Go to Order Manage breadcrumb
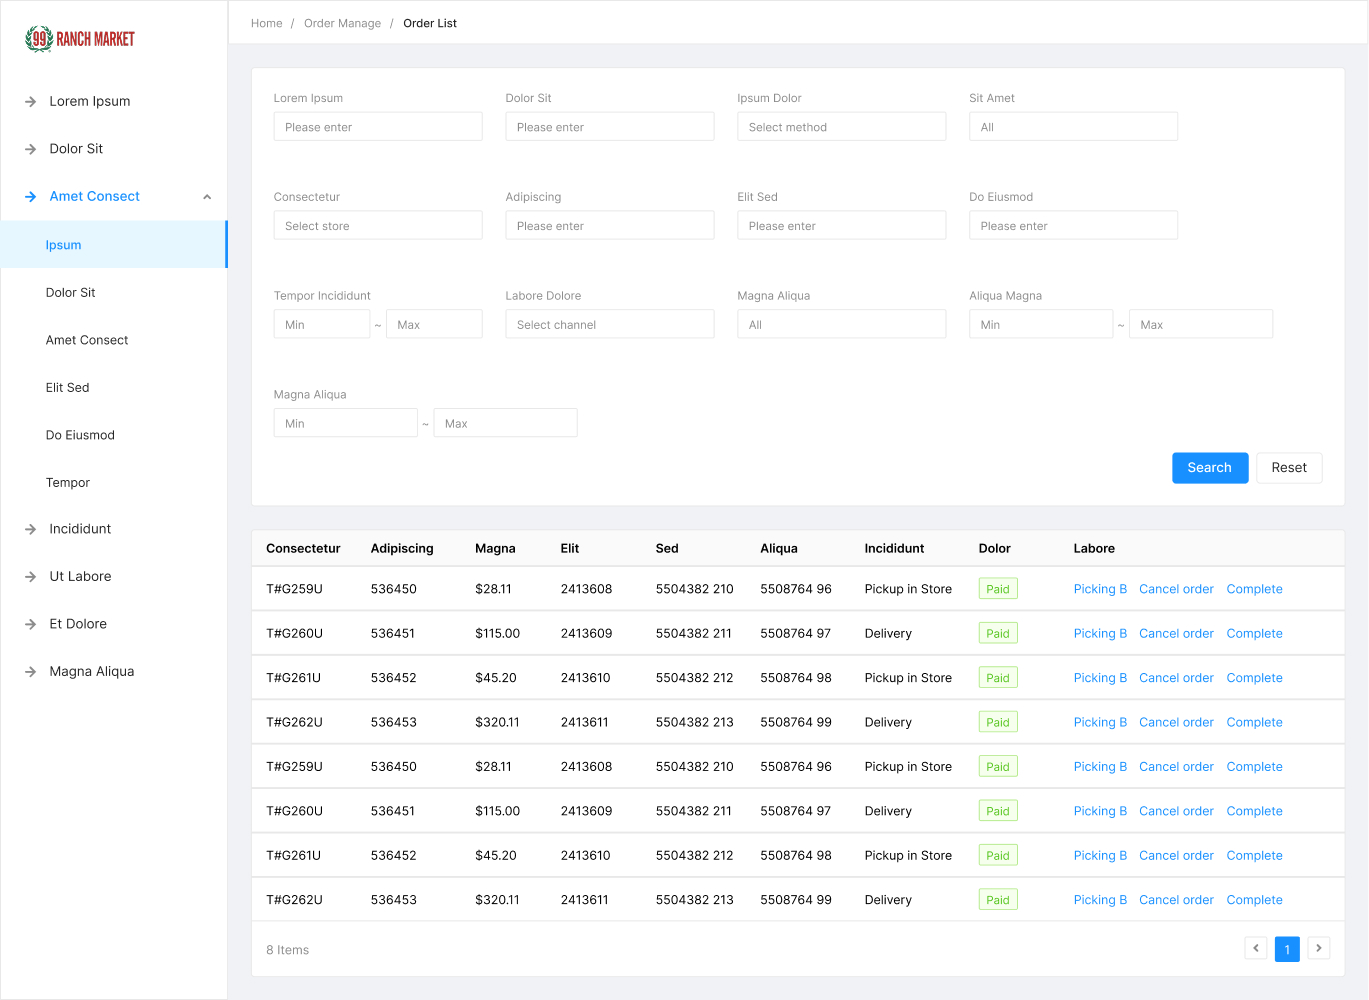The height and width of the screenshot is (1000, 1369). (343, 23)
